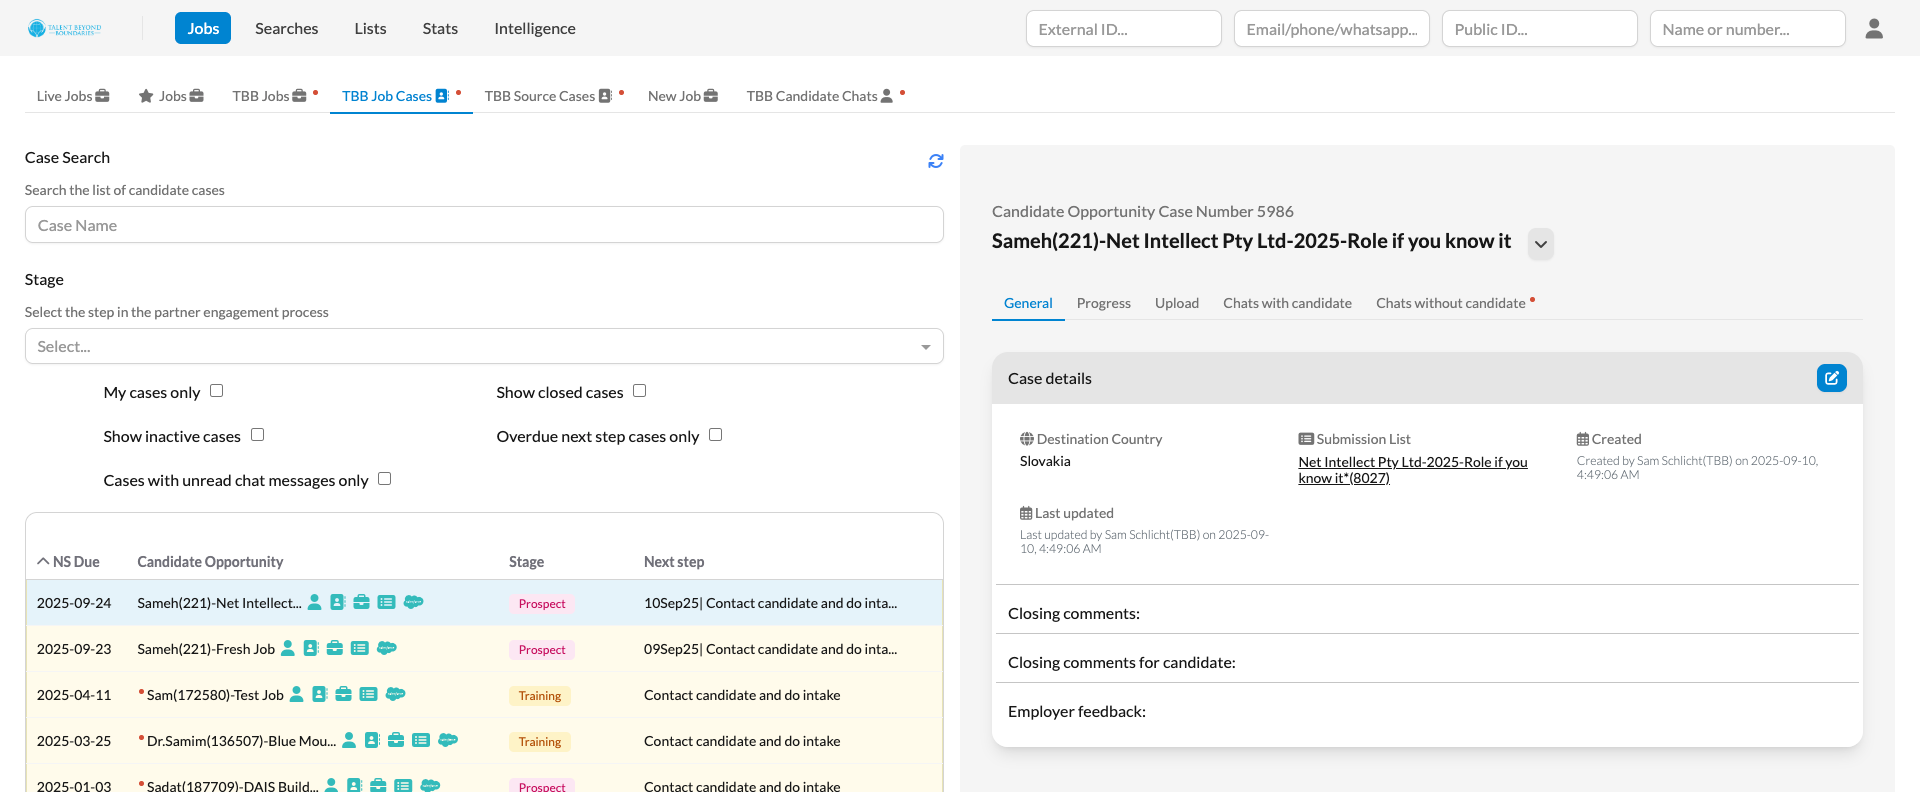
Task: Click the briefcase icon in Sameh Fresh Job row
Action: tap(335, 648)
